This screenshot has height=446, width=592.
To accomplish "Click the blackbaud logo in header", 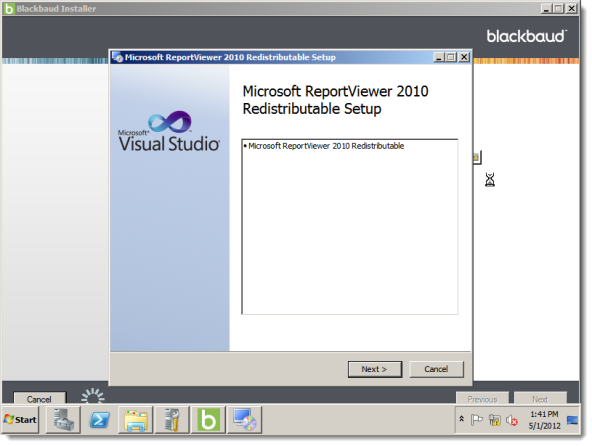I will click(x=527, y=36).
